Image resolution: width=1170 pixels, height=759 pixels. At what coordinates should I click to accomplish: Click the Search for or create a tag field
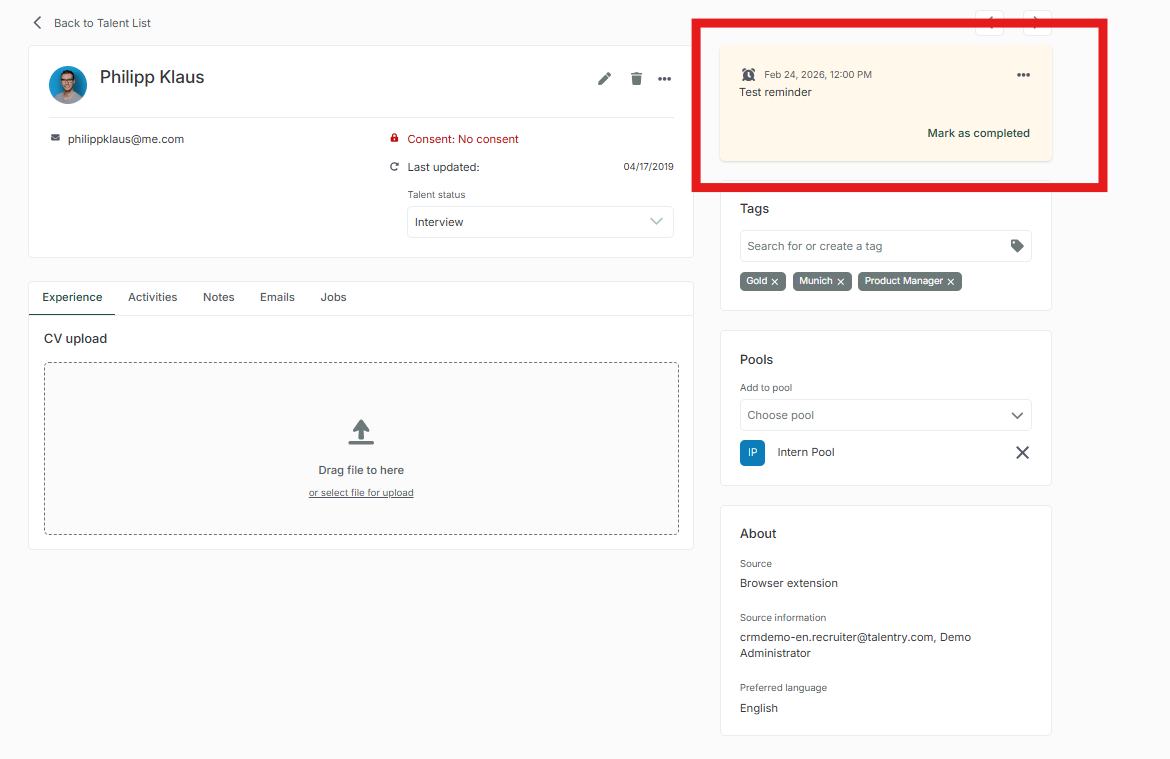(870, 246)
